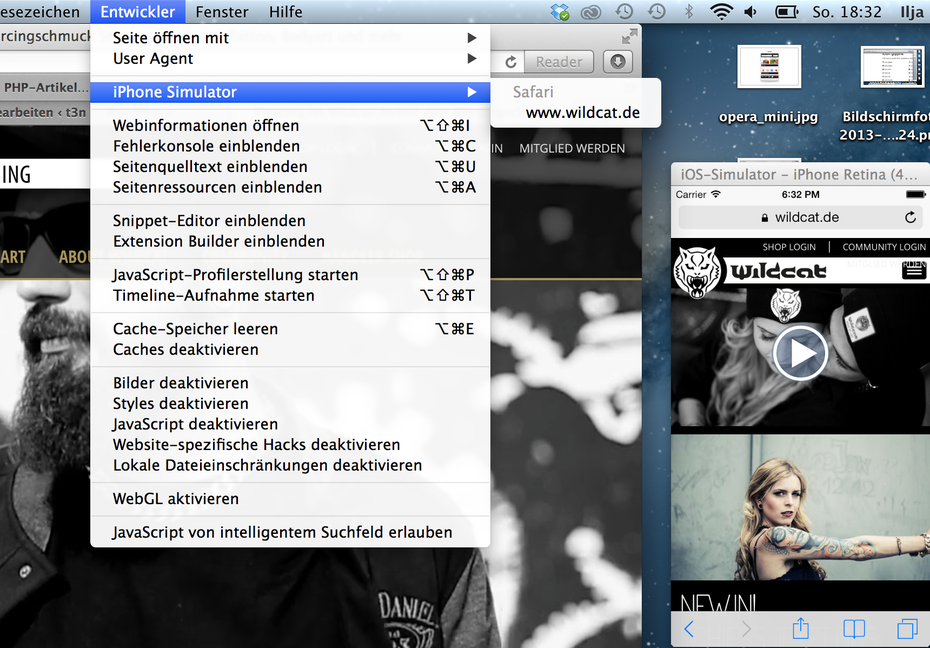This screenshot has height=648, width=930.
Task: Toggle 'JavaScript von intelligentem Suchfeld erlauben'
Action: 290,532
